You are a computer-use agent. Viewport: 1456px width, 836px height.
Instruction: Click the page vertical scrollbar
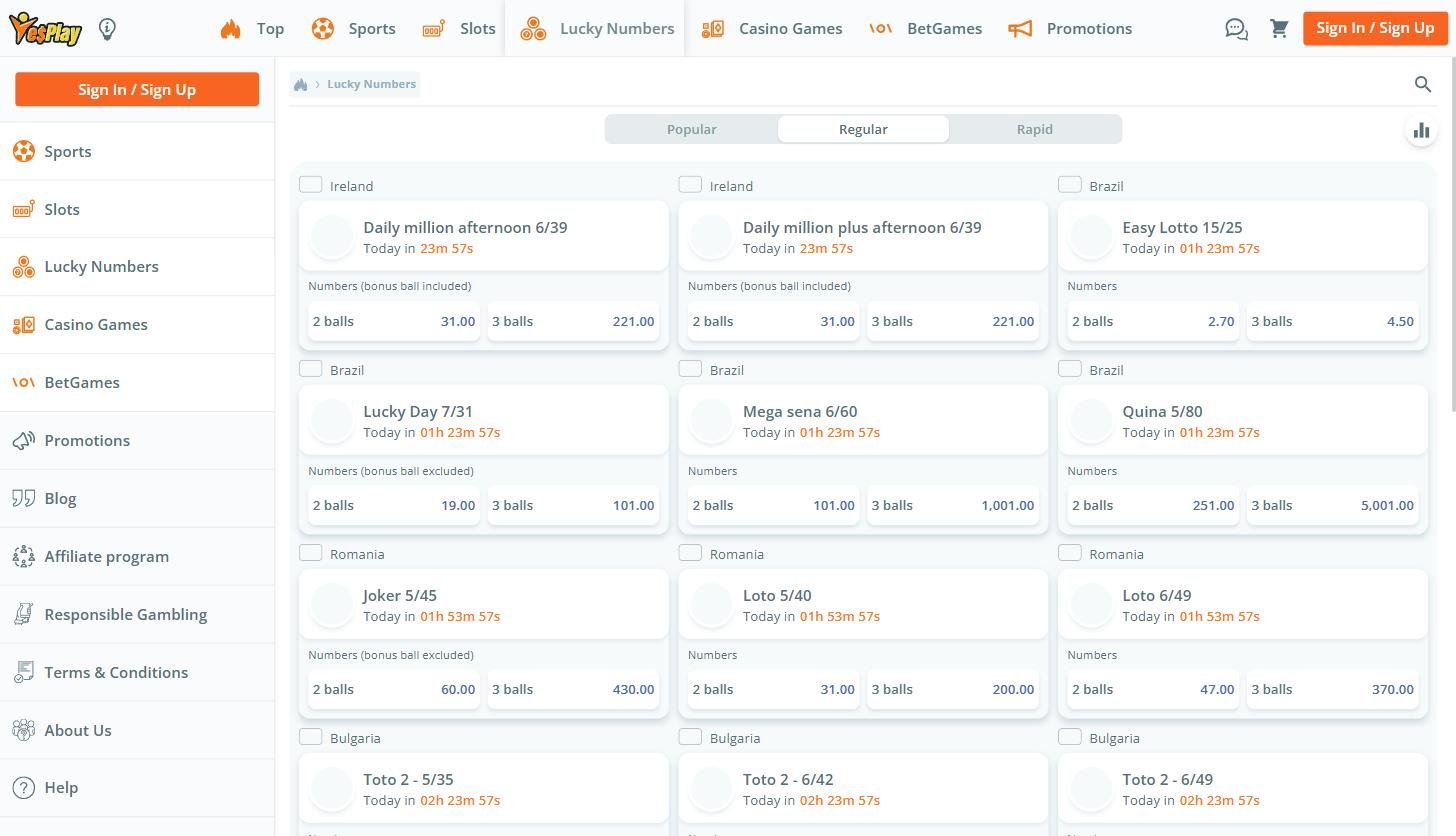[x=1452, y=235]
